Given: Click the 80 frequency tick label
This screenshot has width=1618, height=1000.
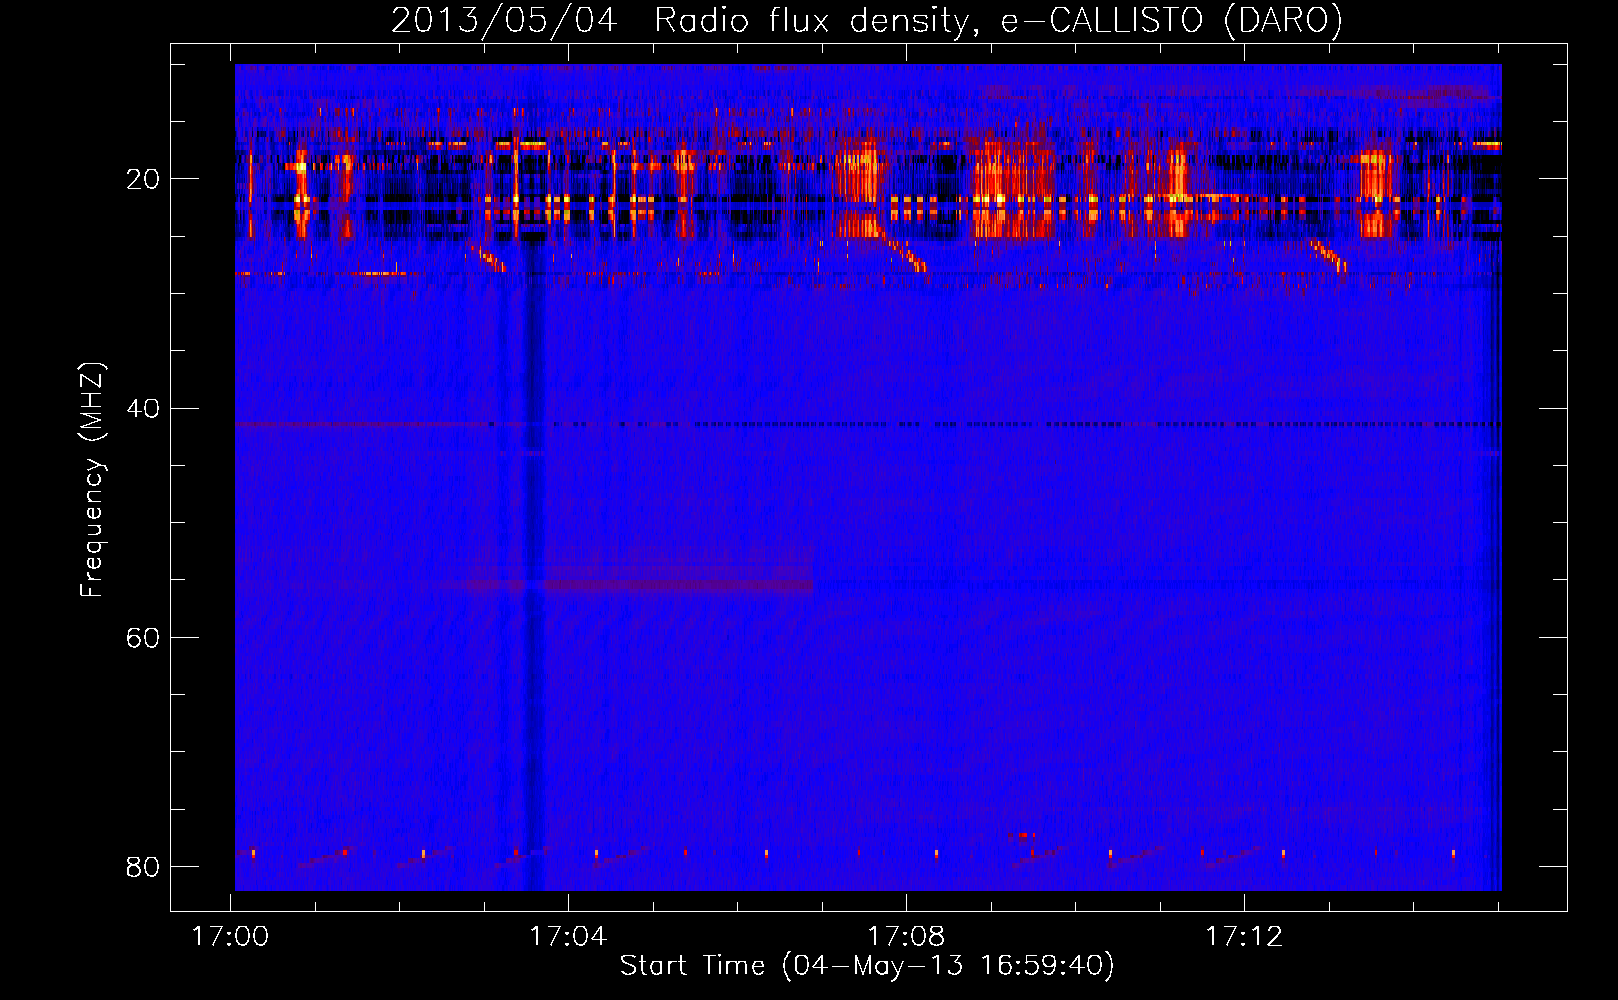Looking at the screenshot, I should pos(142,866).
